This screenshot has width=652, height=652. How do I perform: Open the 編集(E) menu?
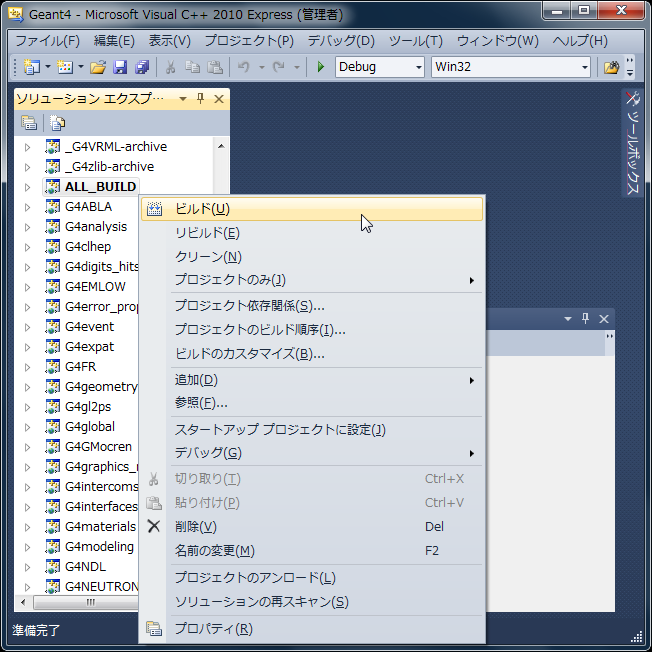[x=114, y=41]
